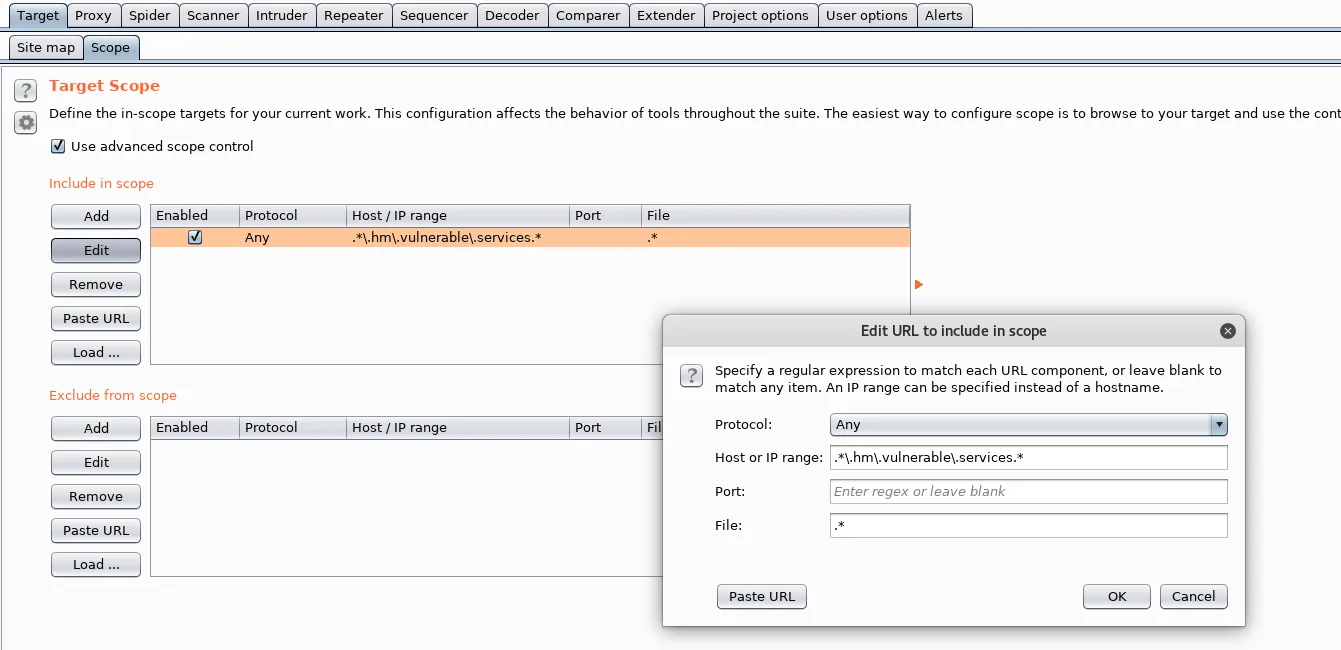This screenshot has width=1341, height=650.
Task: Select the Decoder tab
Action: tap(512, 15)
